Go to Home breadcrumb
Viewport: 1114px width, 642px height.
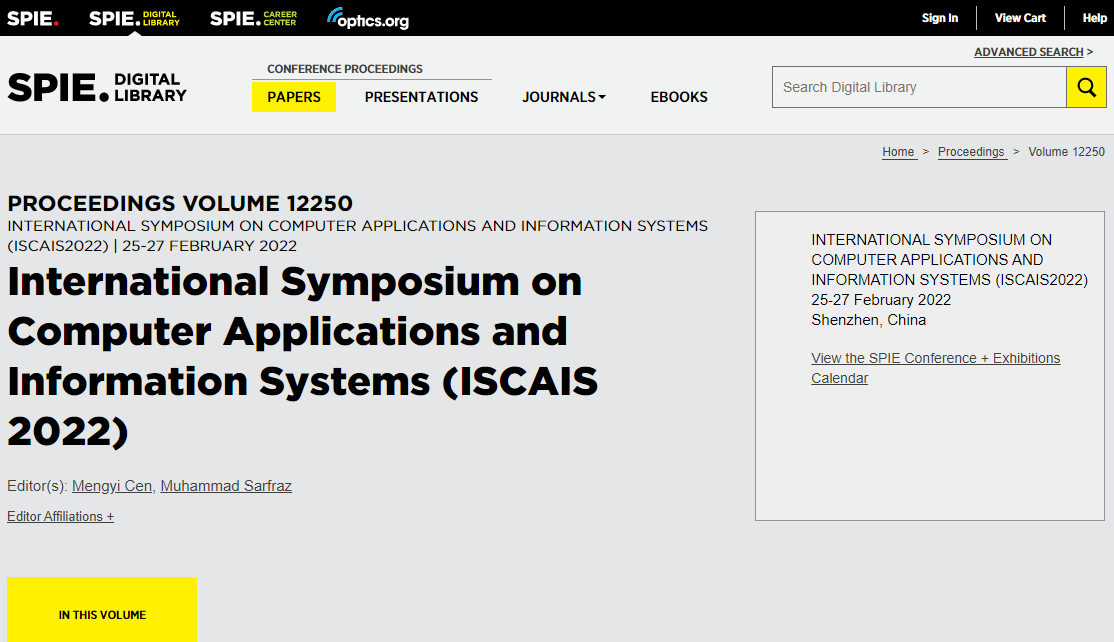coord(899,152)
